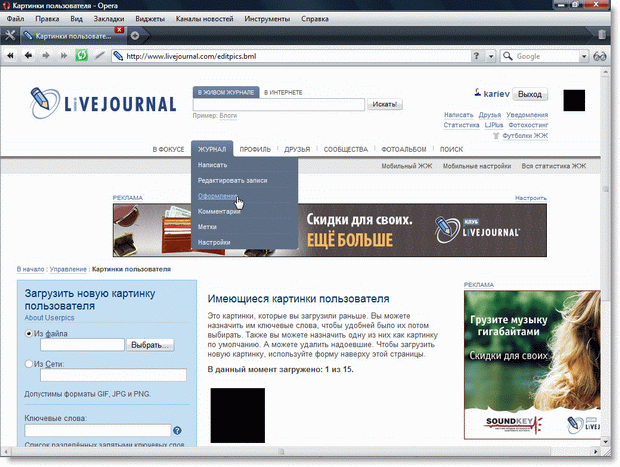The width and height of the screenshot is (620, 467).
Task: Open the Виджеты menu
Action: 150,19
